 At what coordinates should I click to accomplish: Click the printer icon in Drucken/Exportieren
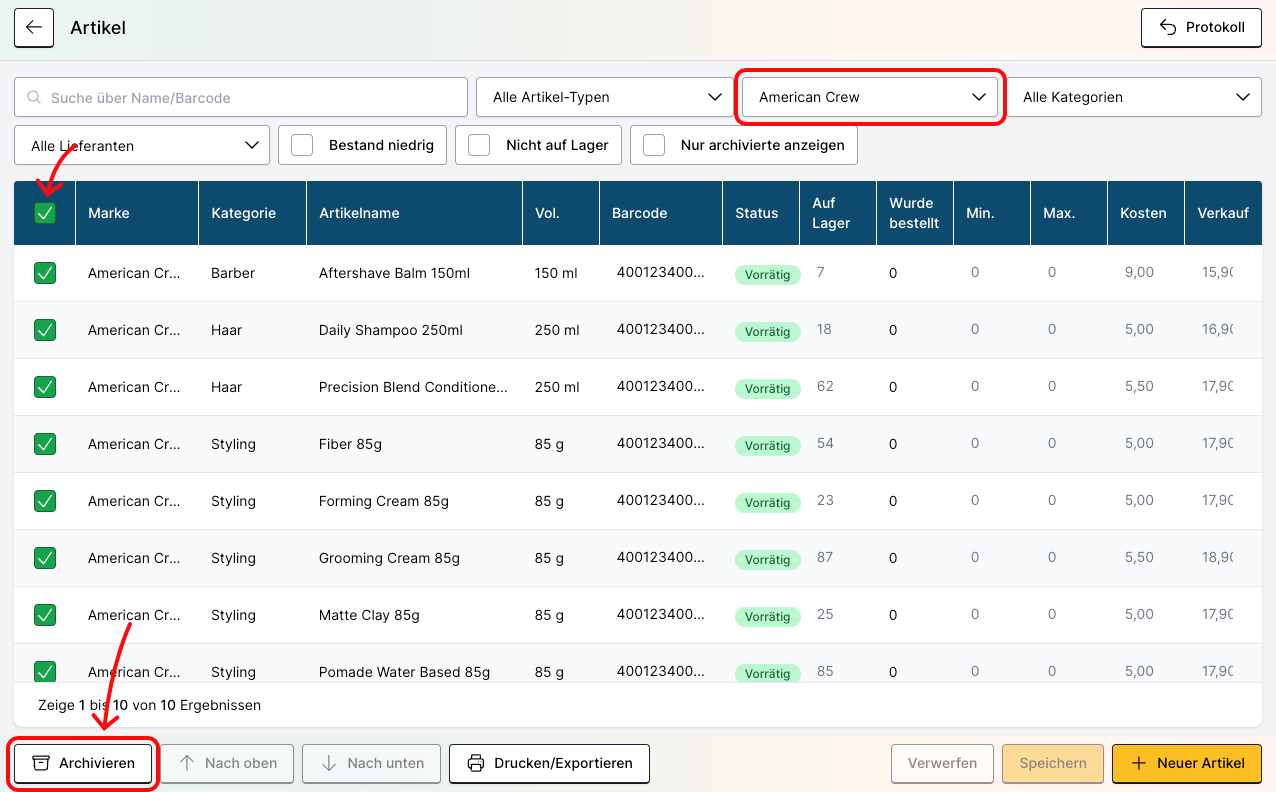(x=476, y=763)
